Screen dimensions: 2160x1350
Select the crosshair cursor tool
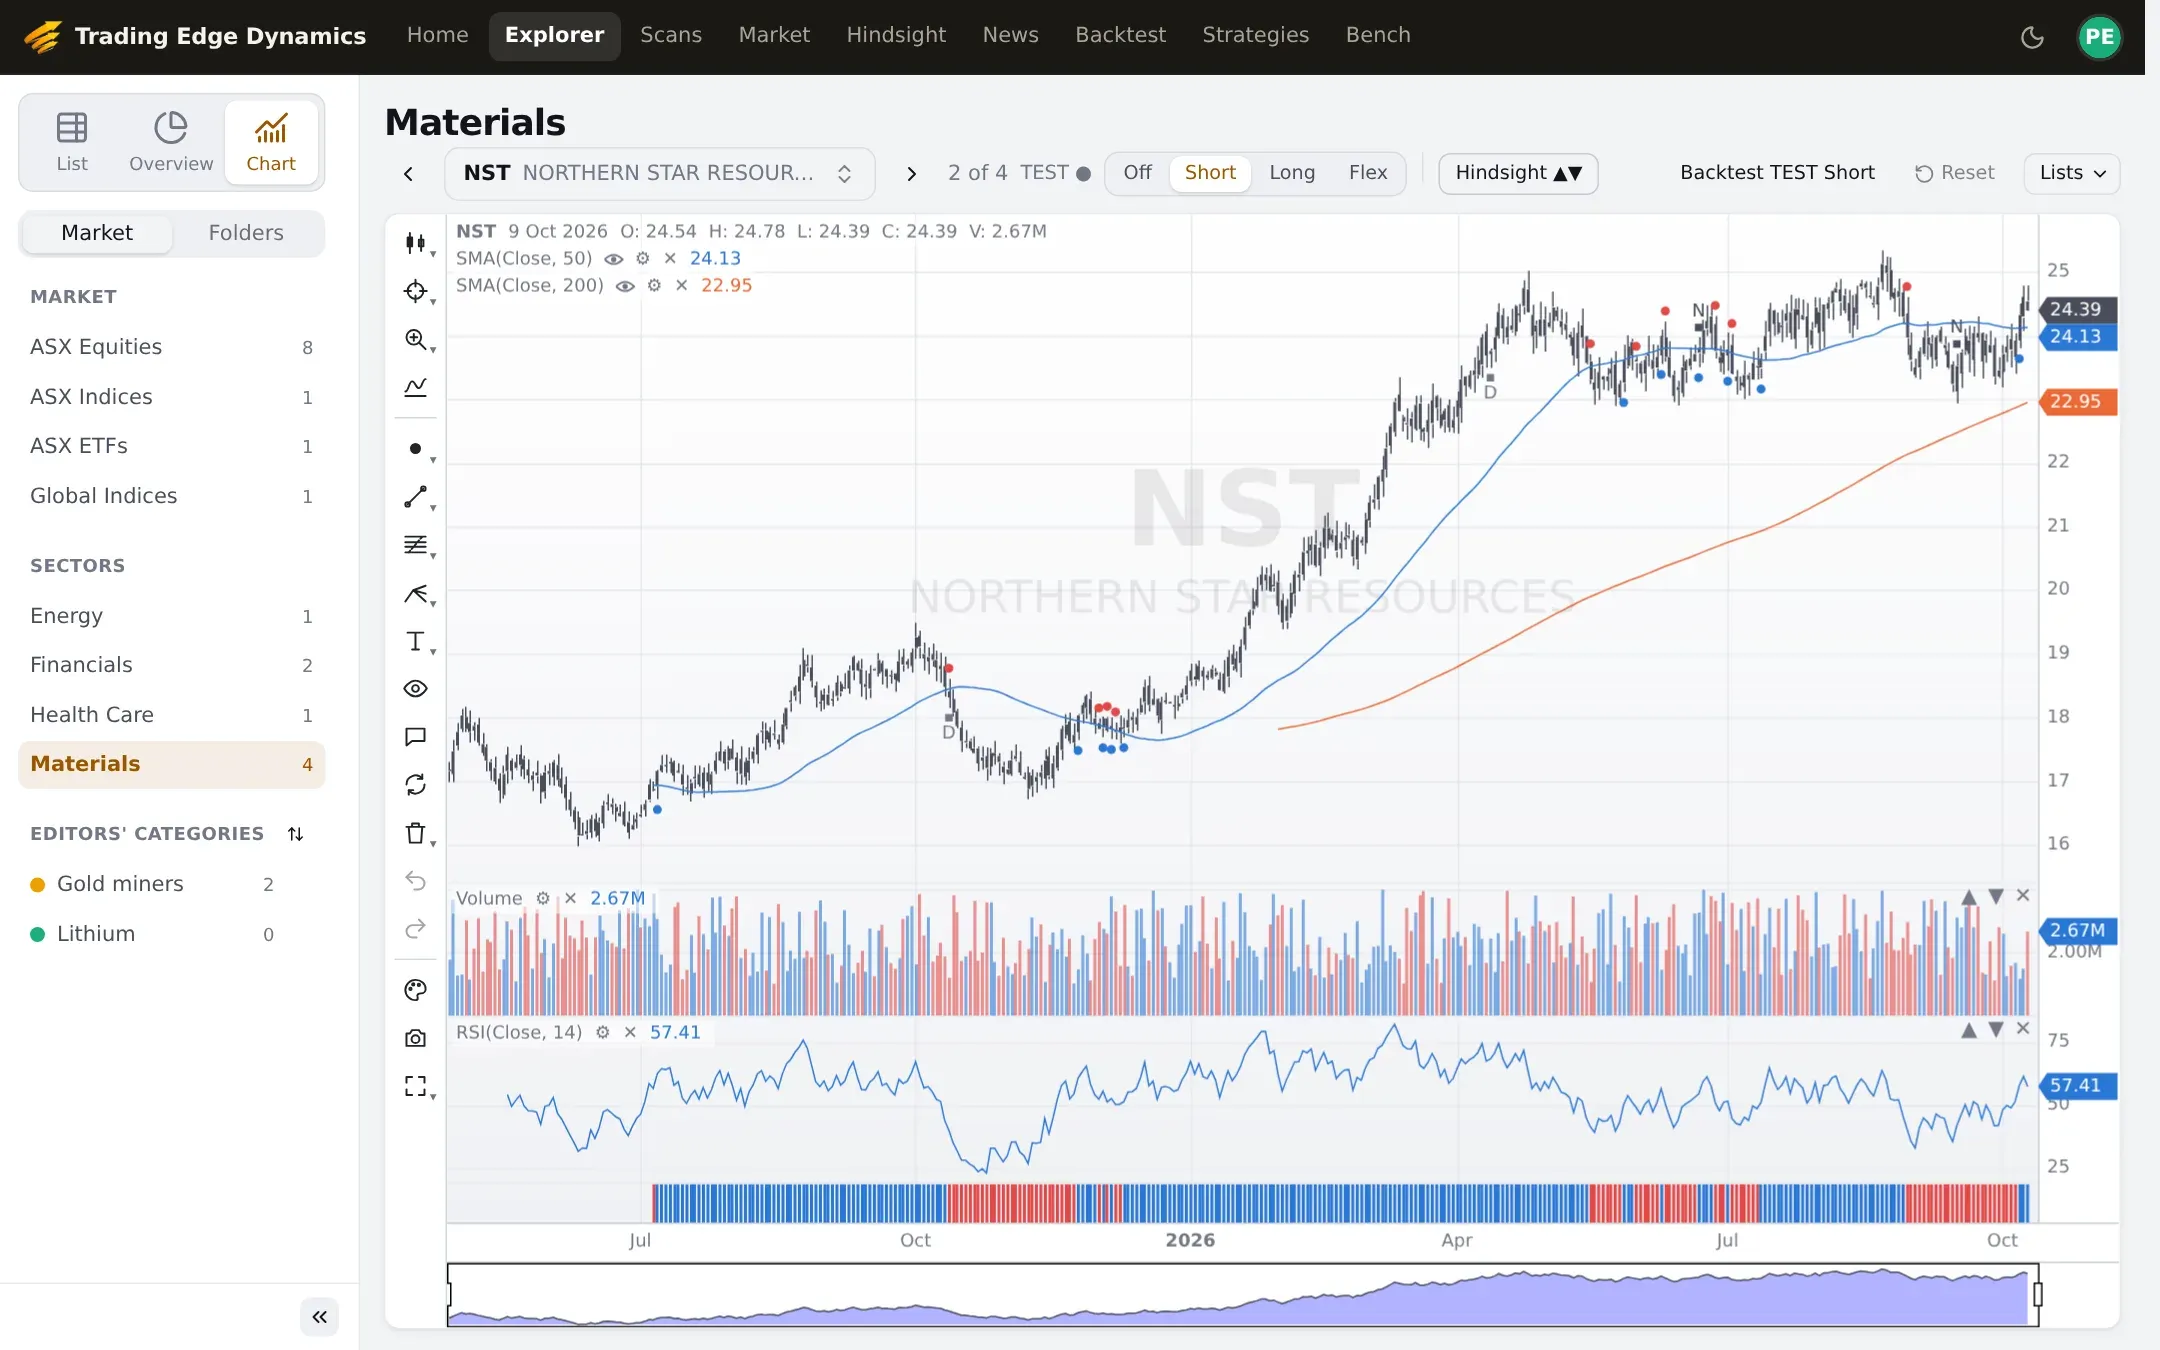click(x=415, y=291)
